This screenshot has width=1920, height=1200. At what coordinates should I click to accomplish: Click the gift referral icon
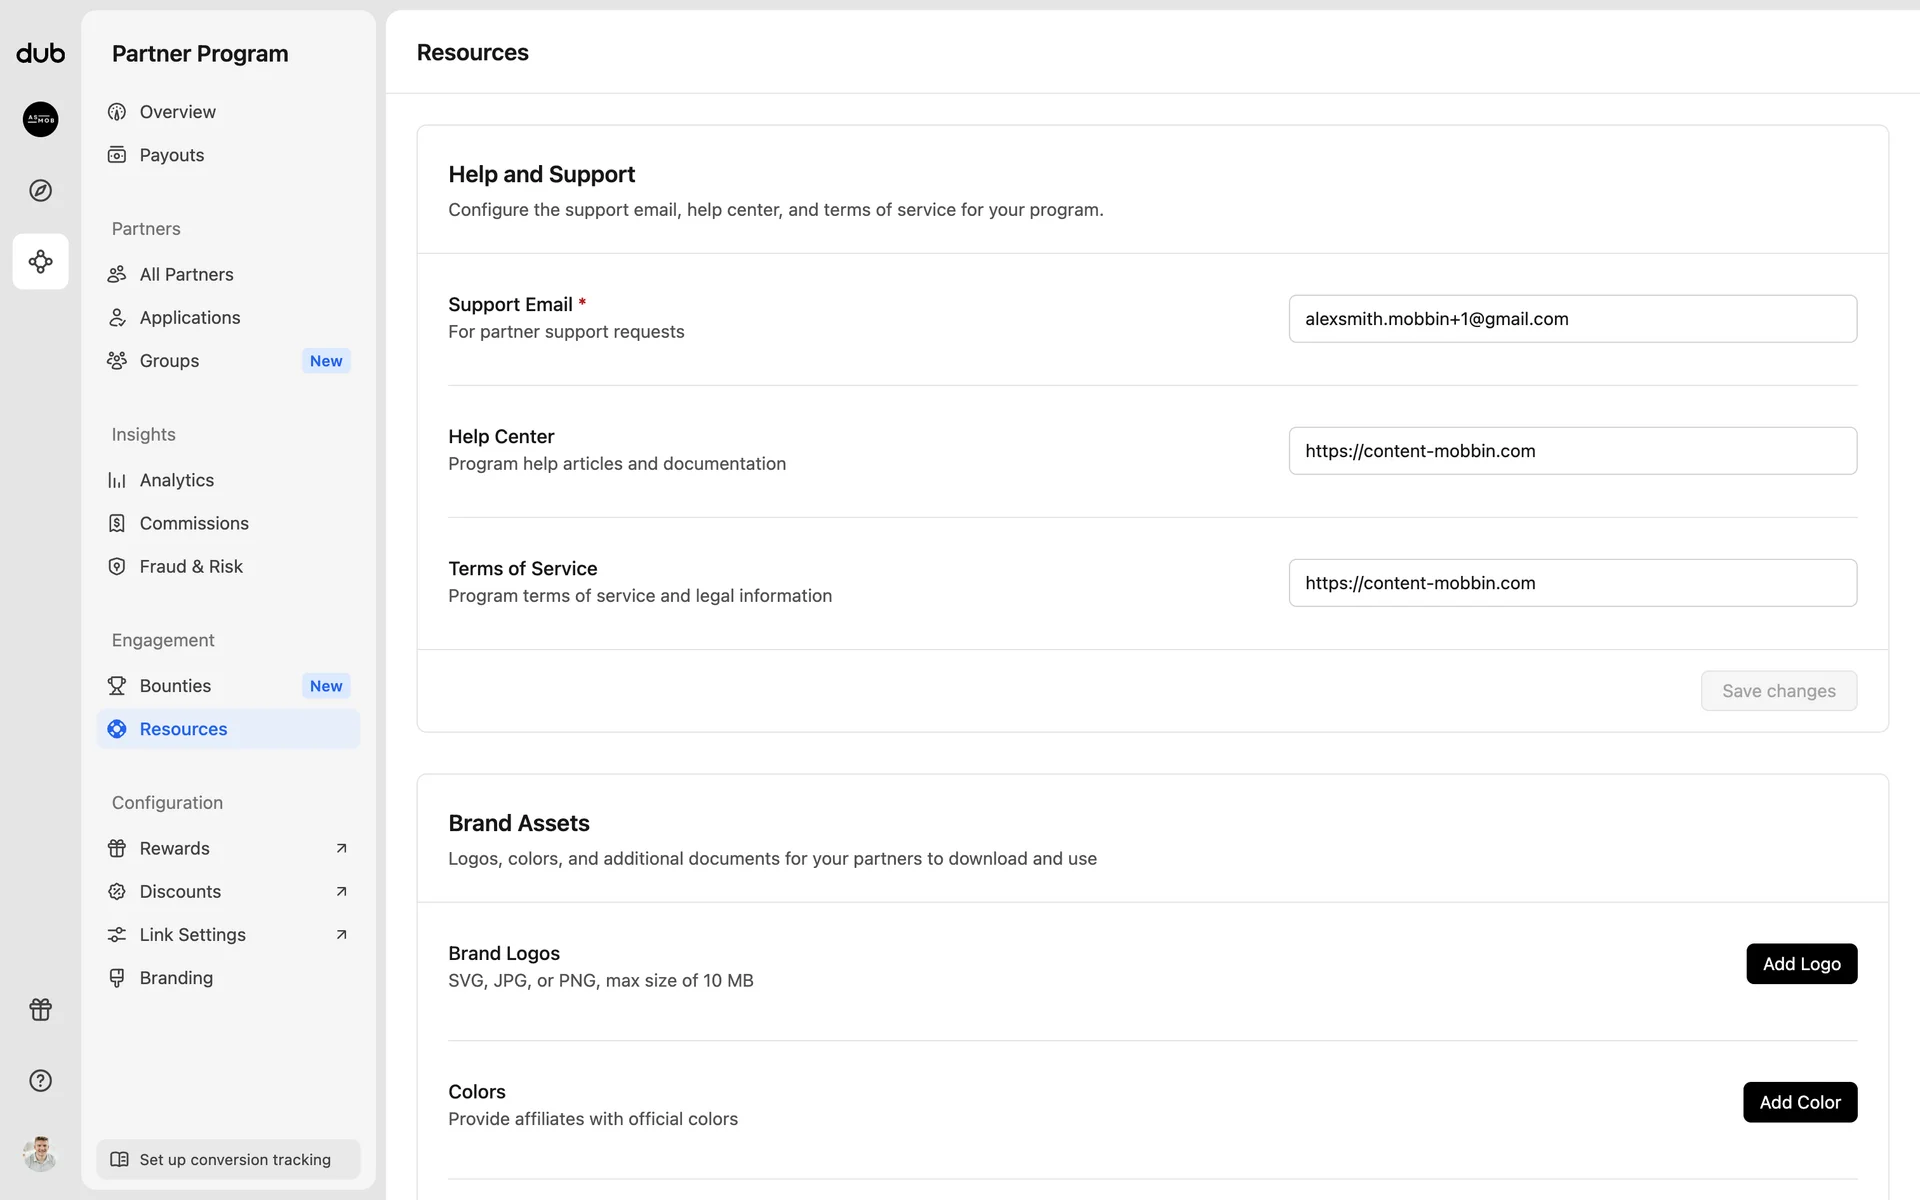pos(40,1009)
